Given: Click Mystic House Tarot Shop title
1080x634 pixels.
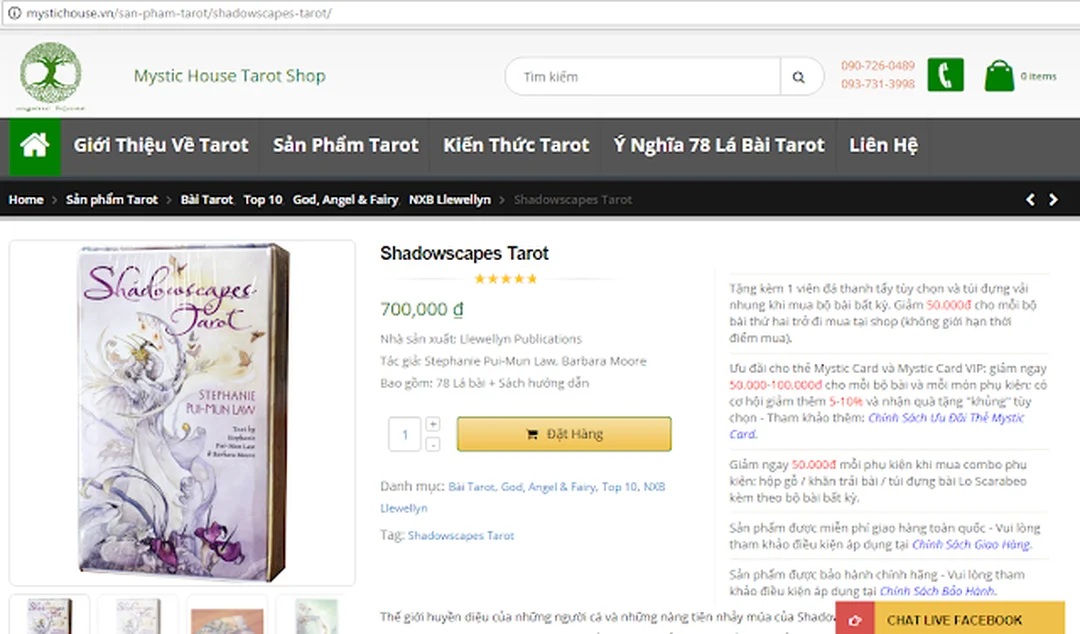Looking at the screenshot, I should point(229,76).
